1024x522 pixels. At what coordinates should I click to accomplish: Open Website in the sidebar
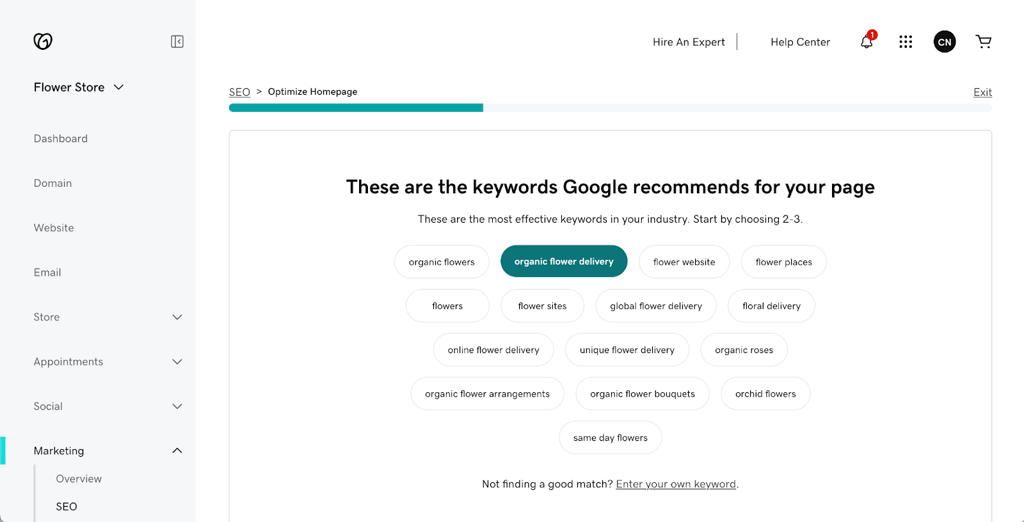[54, 228]
